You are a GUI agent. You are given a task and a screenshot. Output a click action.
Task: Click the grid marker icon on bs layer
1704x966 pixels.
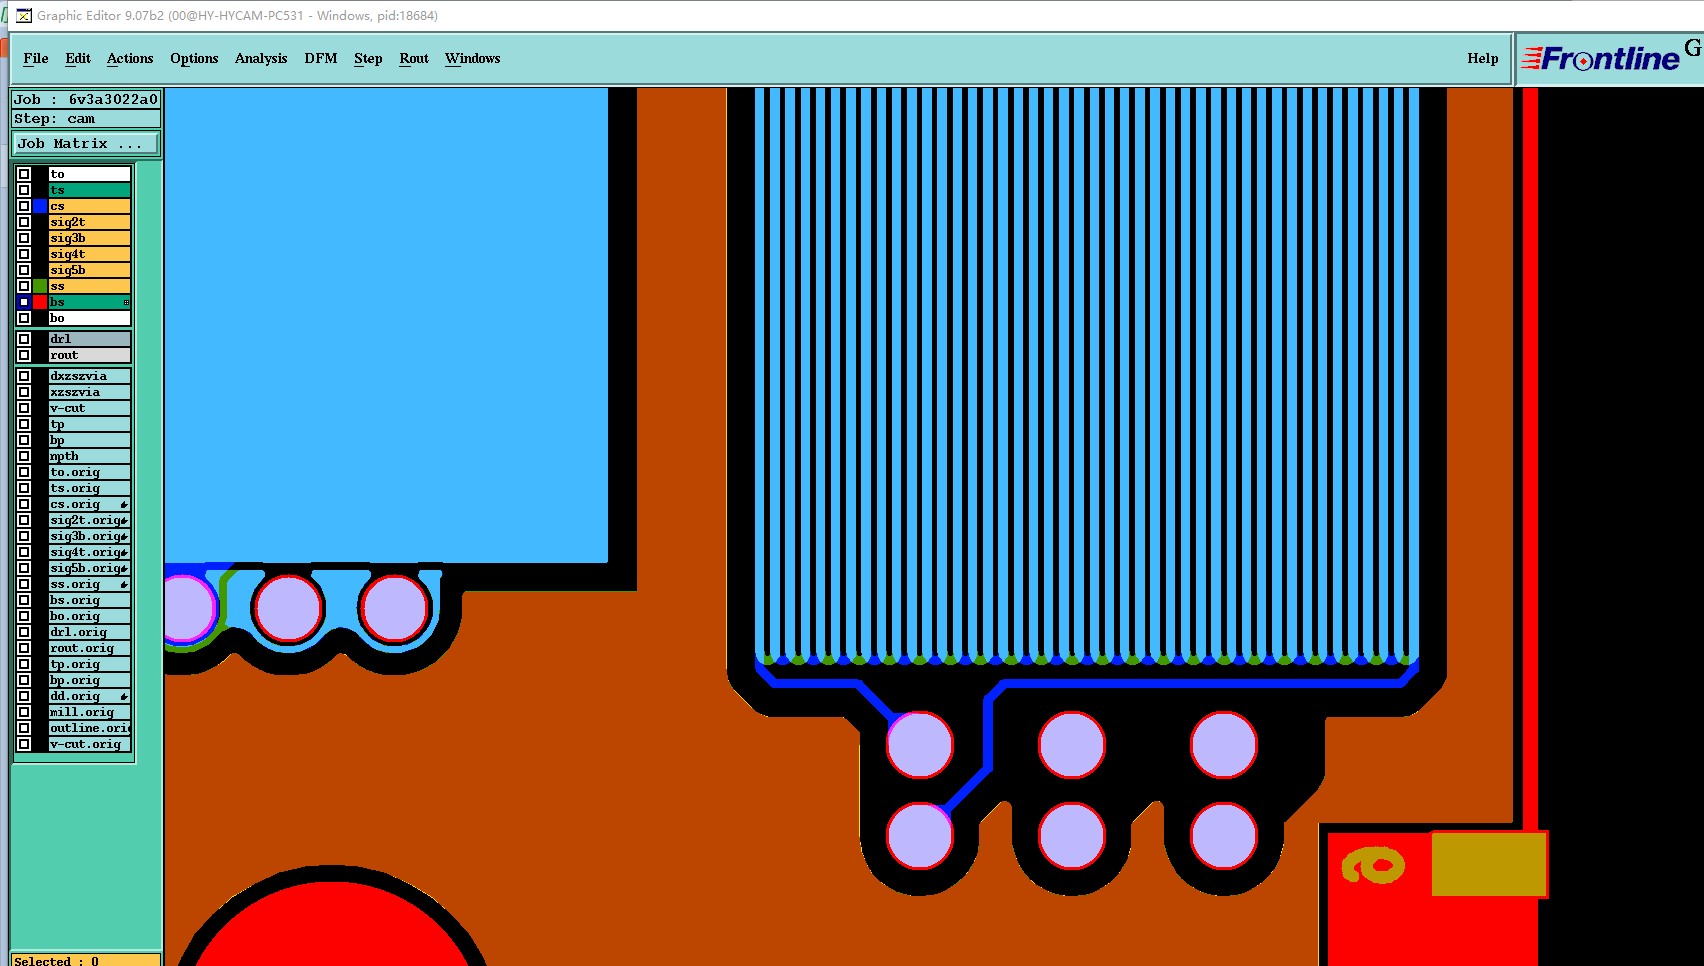pyautogui.click(x=126, y=302)
